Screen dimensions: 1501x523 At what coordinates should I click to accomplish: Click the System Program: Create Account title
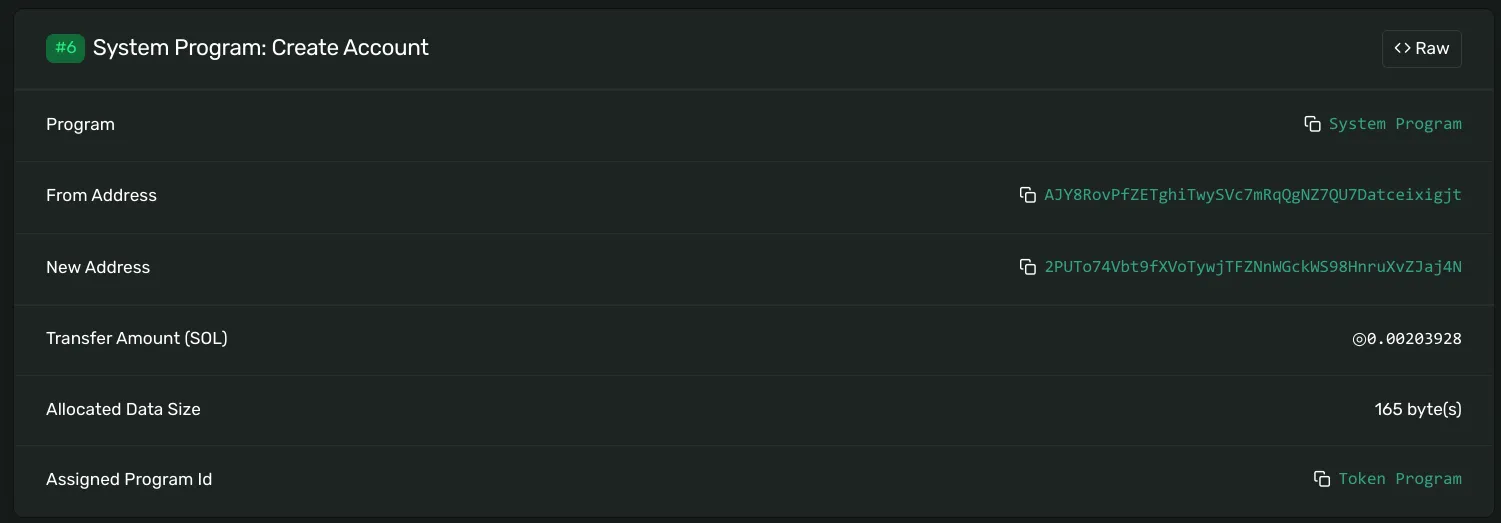pyautogui.click(x=261, y=48)
